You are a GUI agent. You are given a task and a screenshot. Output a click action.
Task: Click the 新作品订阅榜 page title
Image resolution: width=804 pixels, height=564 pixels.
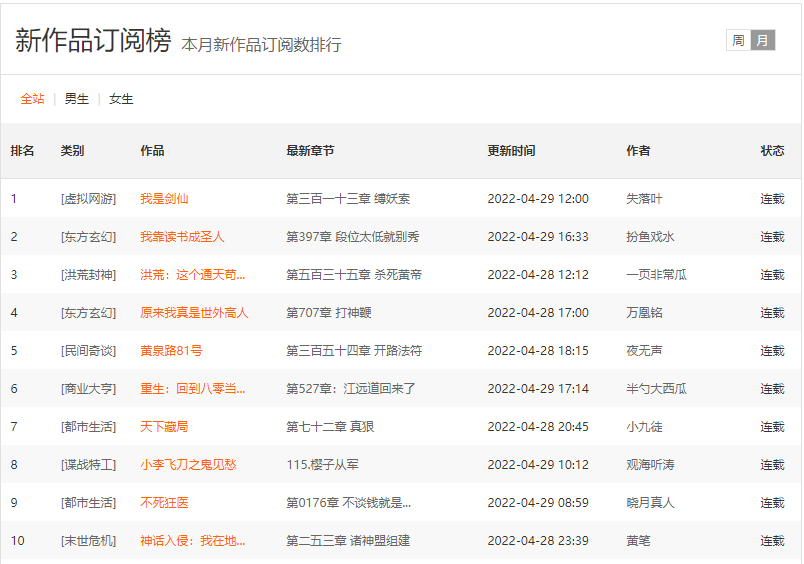pyautogui.click(x=93, y=40)
